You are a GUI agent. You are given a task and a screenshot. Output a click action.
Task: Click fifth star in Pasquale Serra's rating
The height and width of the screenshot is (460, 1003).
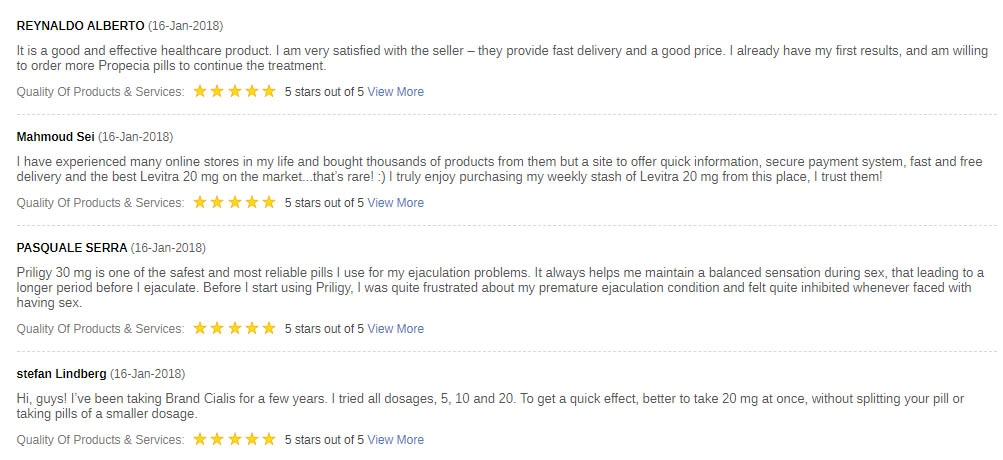269,328
